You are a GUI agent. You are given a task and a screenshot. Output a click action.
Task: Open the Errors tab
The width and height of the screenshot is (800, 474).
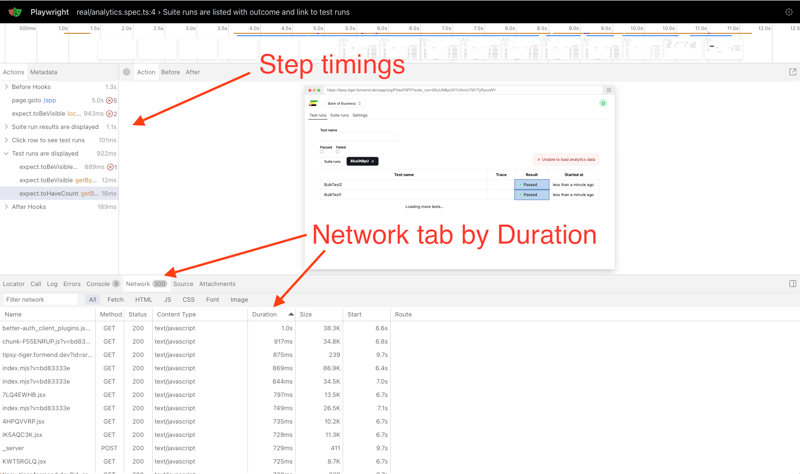click(x=72, y=284)
